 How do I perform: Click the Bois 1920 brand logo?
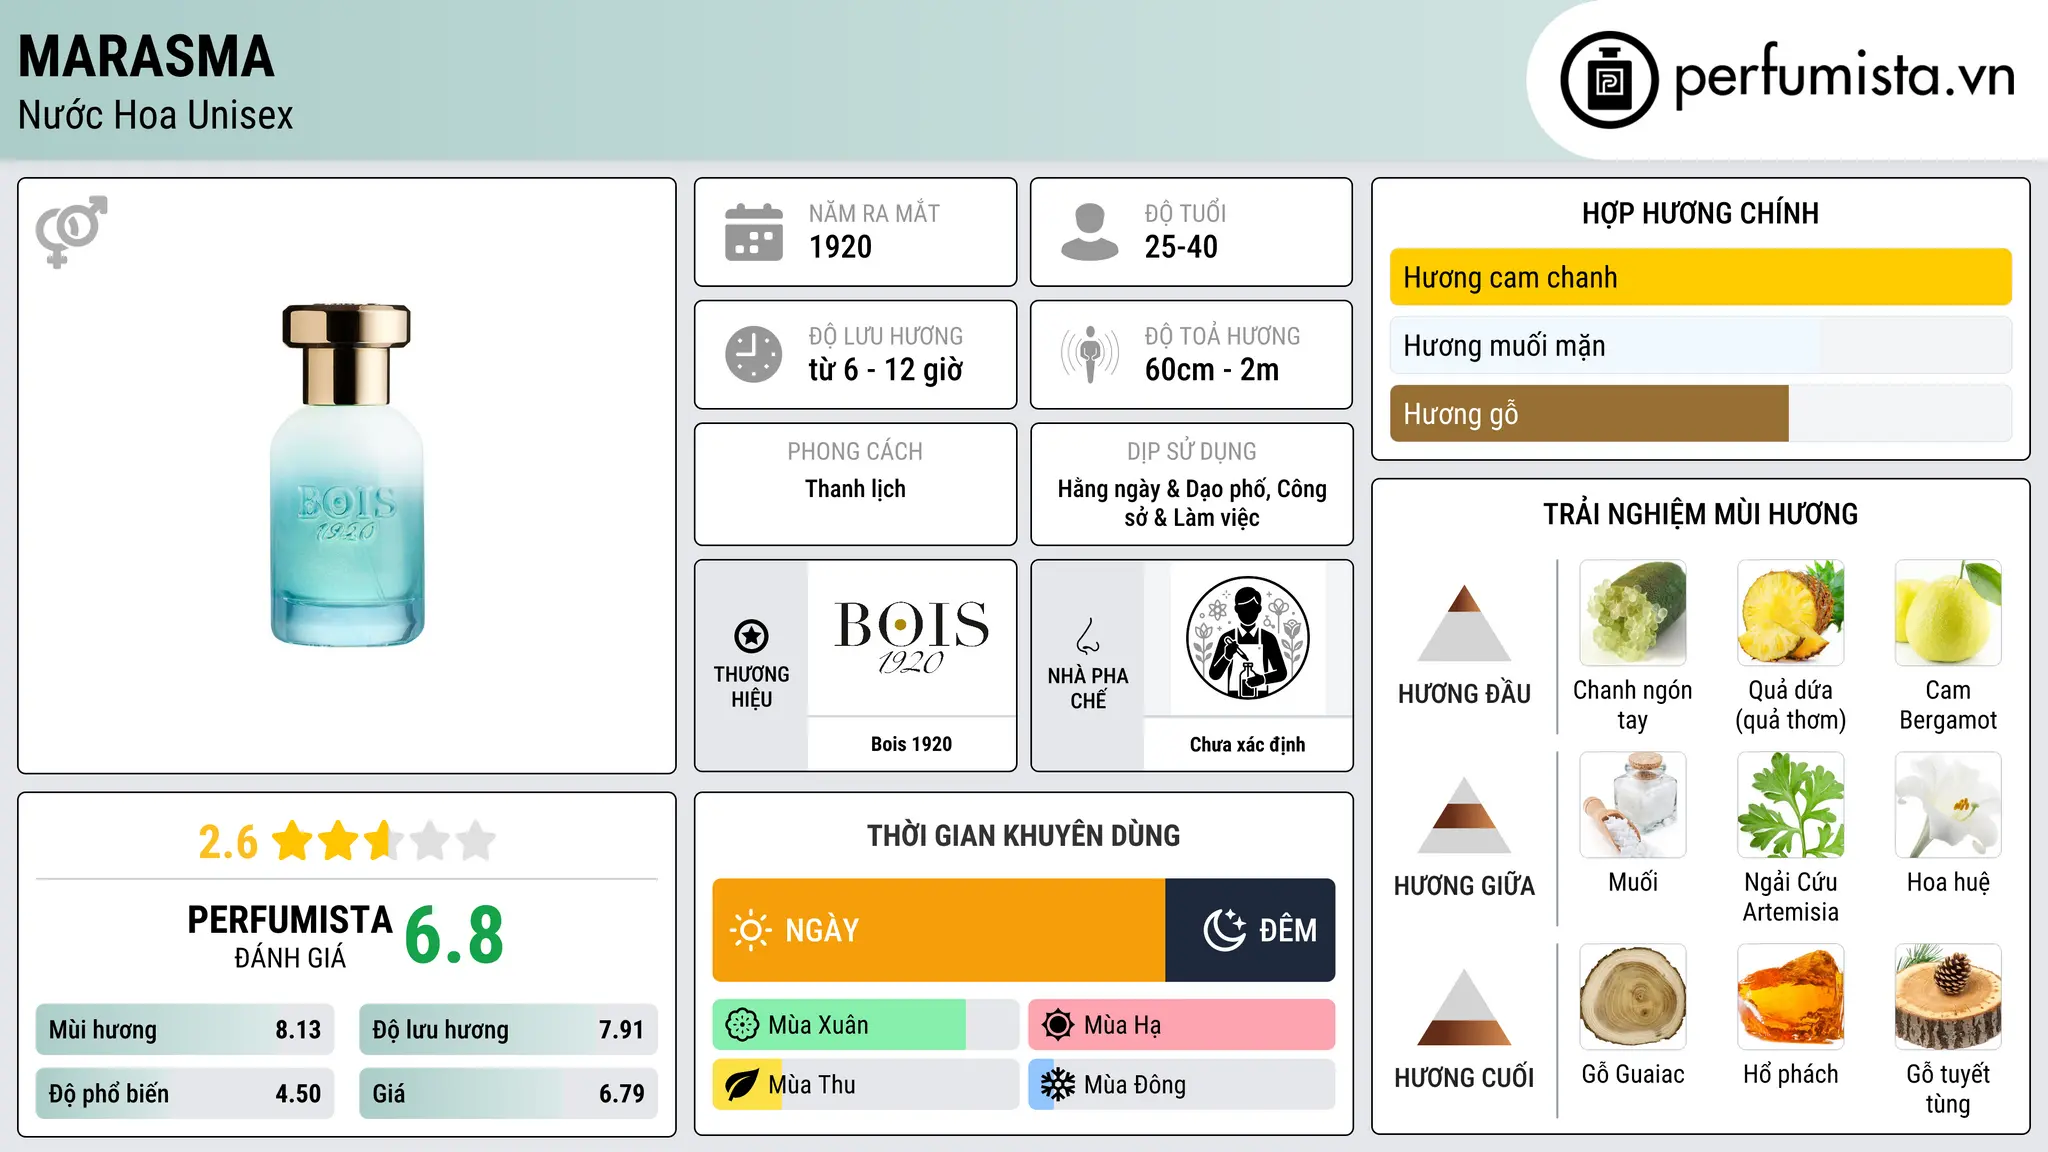pyautogui.click(x=911, y=638)
